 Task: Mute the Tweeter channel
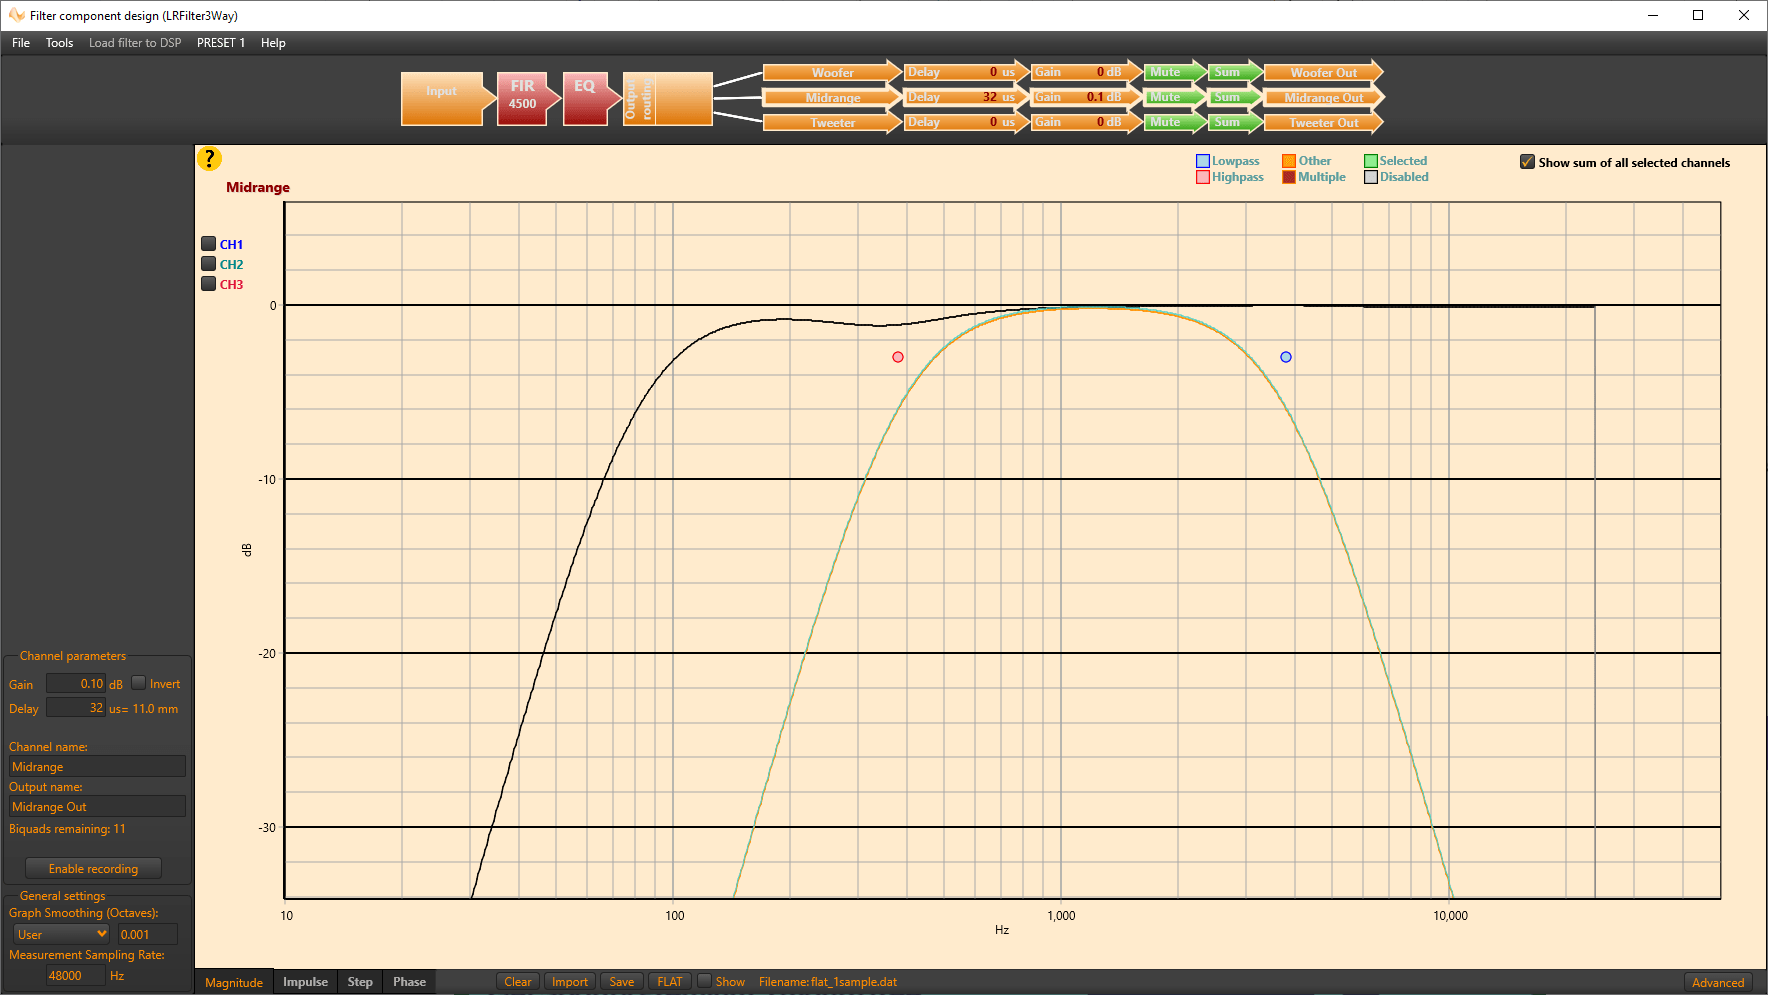tap(1175, 122)
